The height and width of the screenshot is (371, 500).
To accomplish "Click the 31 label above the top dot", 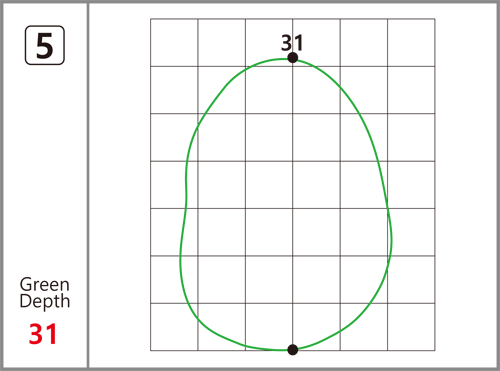I will 292,43.
